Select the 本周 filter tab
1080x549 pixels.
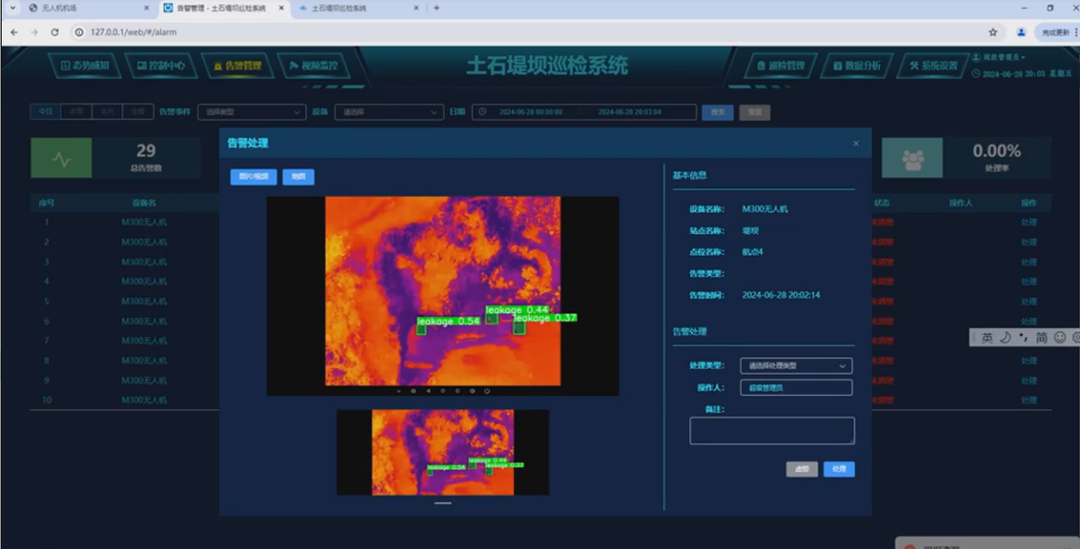(76, 111)
